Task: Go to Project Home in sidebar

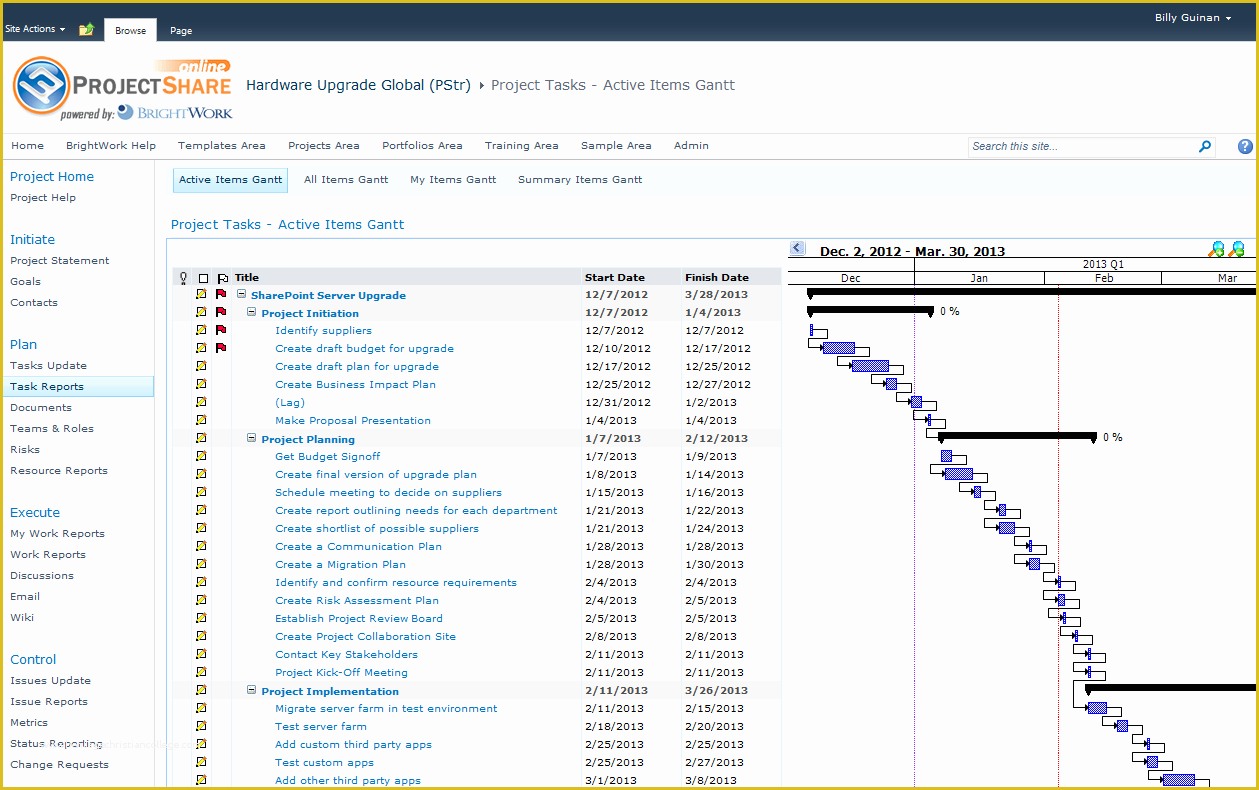Action: point(52,177)
